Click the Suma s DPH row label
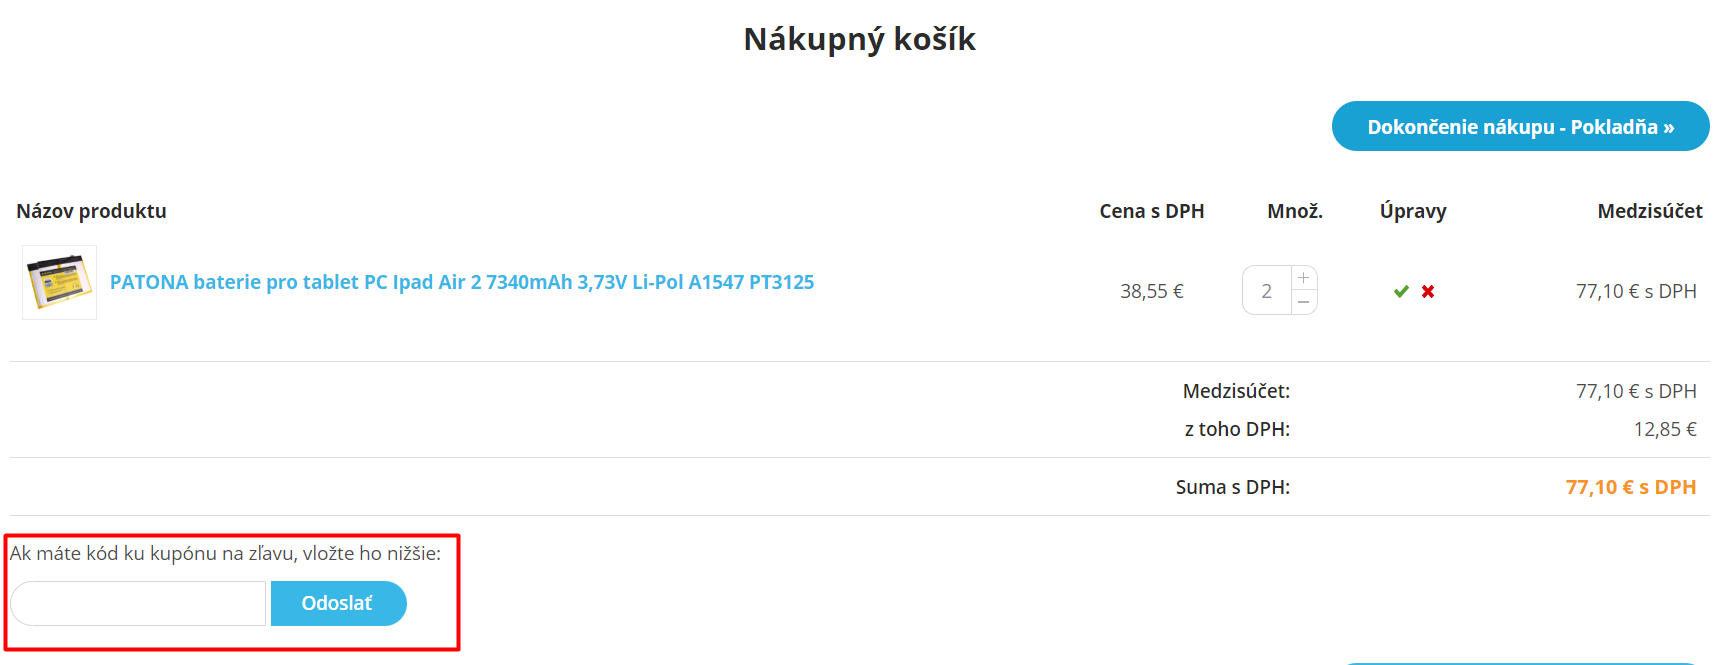The image size is (1732, 665). coord(1233,487)
